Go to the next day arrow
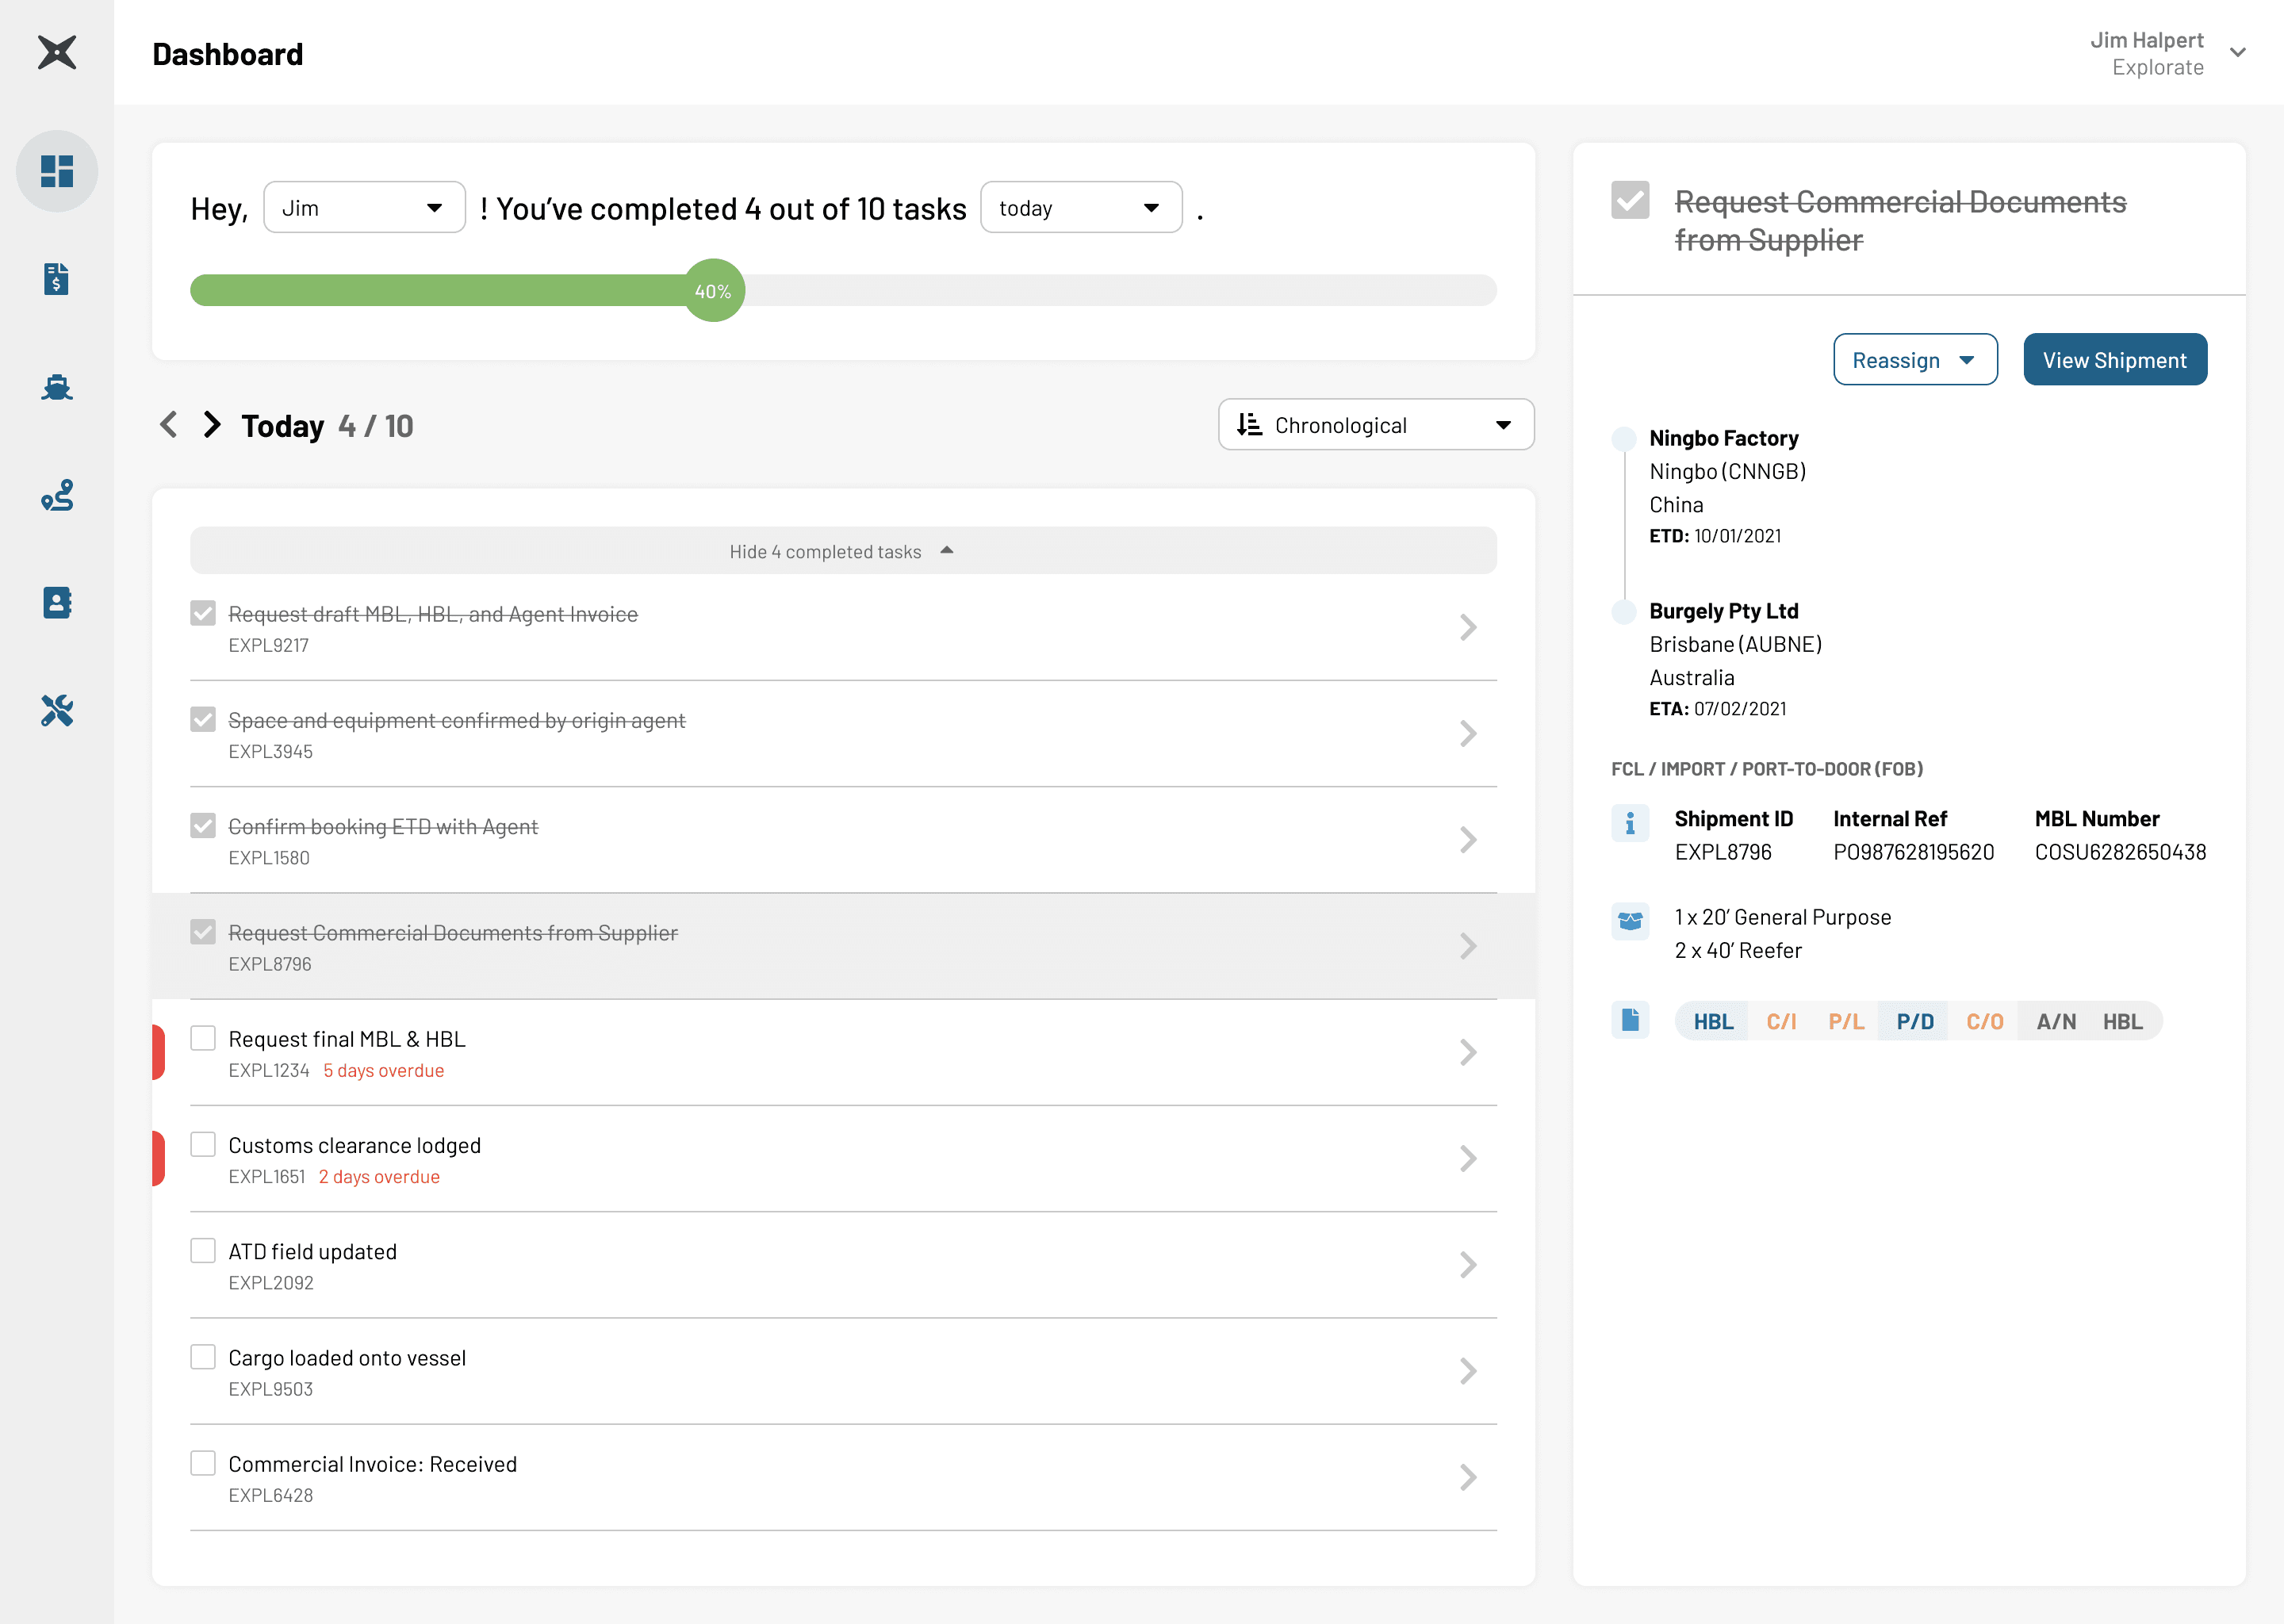Screen dimensions: 2284x1624 211,425
